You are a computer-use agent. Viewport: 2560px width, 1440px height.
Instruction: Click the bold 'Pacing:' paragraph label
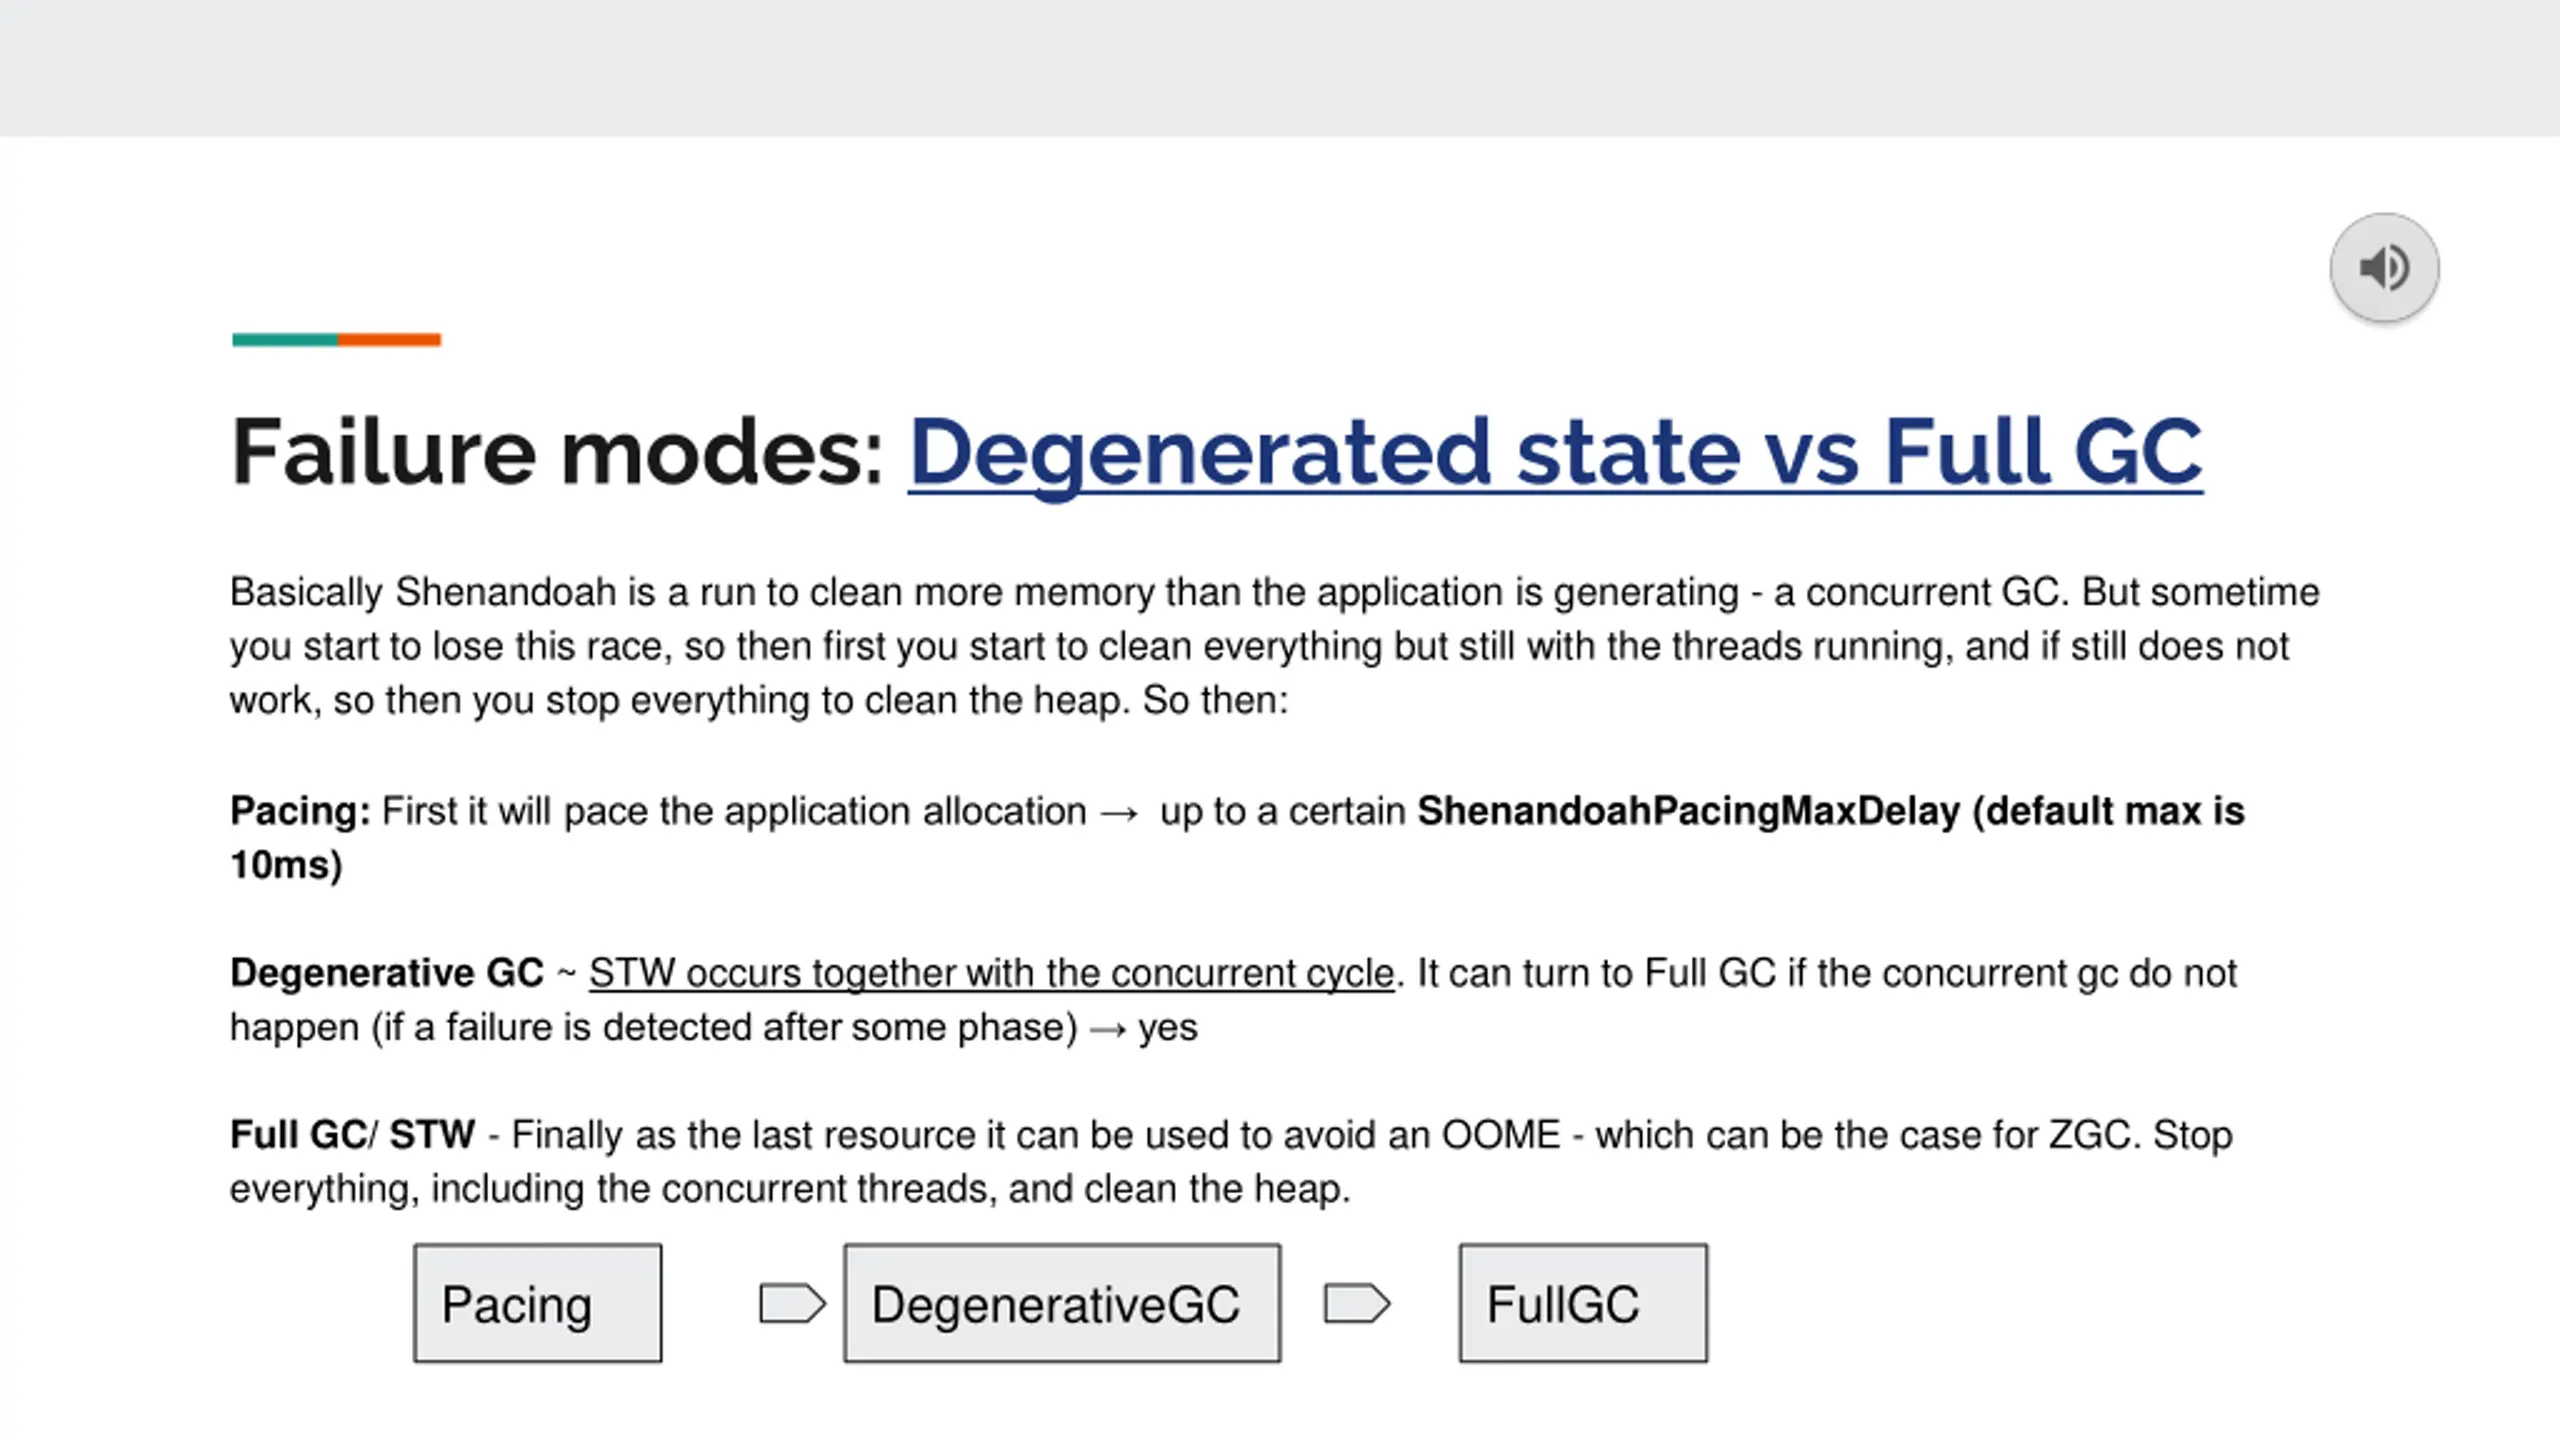(300, 811)
